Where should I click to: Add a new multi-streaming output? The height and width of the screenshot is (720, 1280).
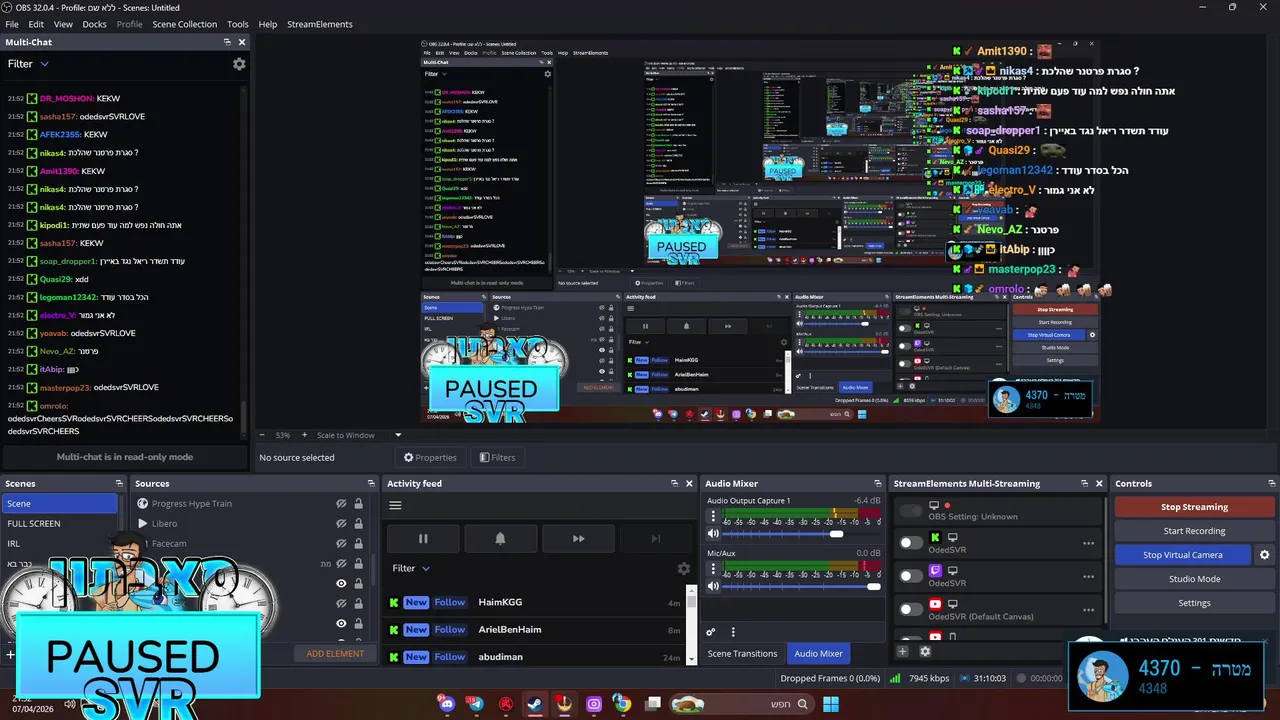pos(902,651)
